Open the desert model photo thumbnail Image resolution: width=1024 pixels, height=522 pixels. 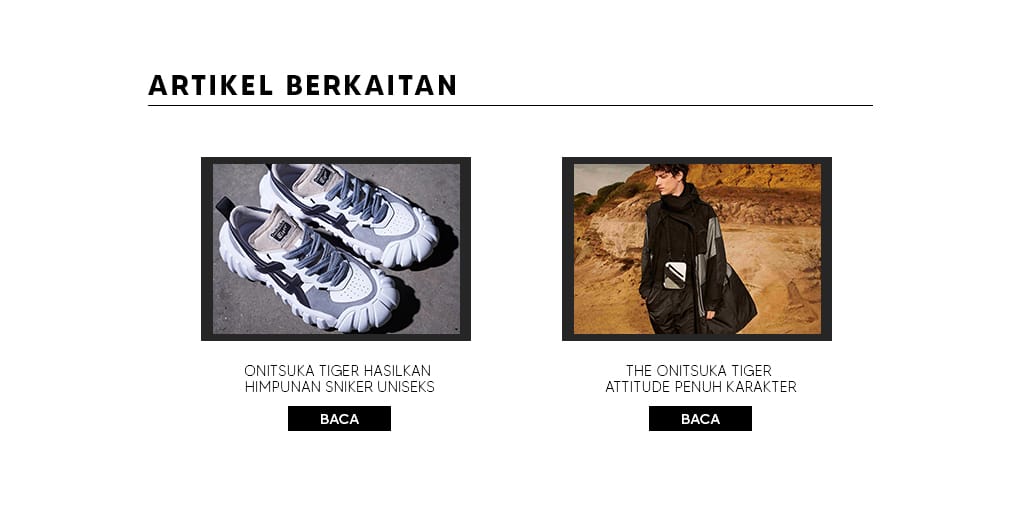697,248
